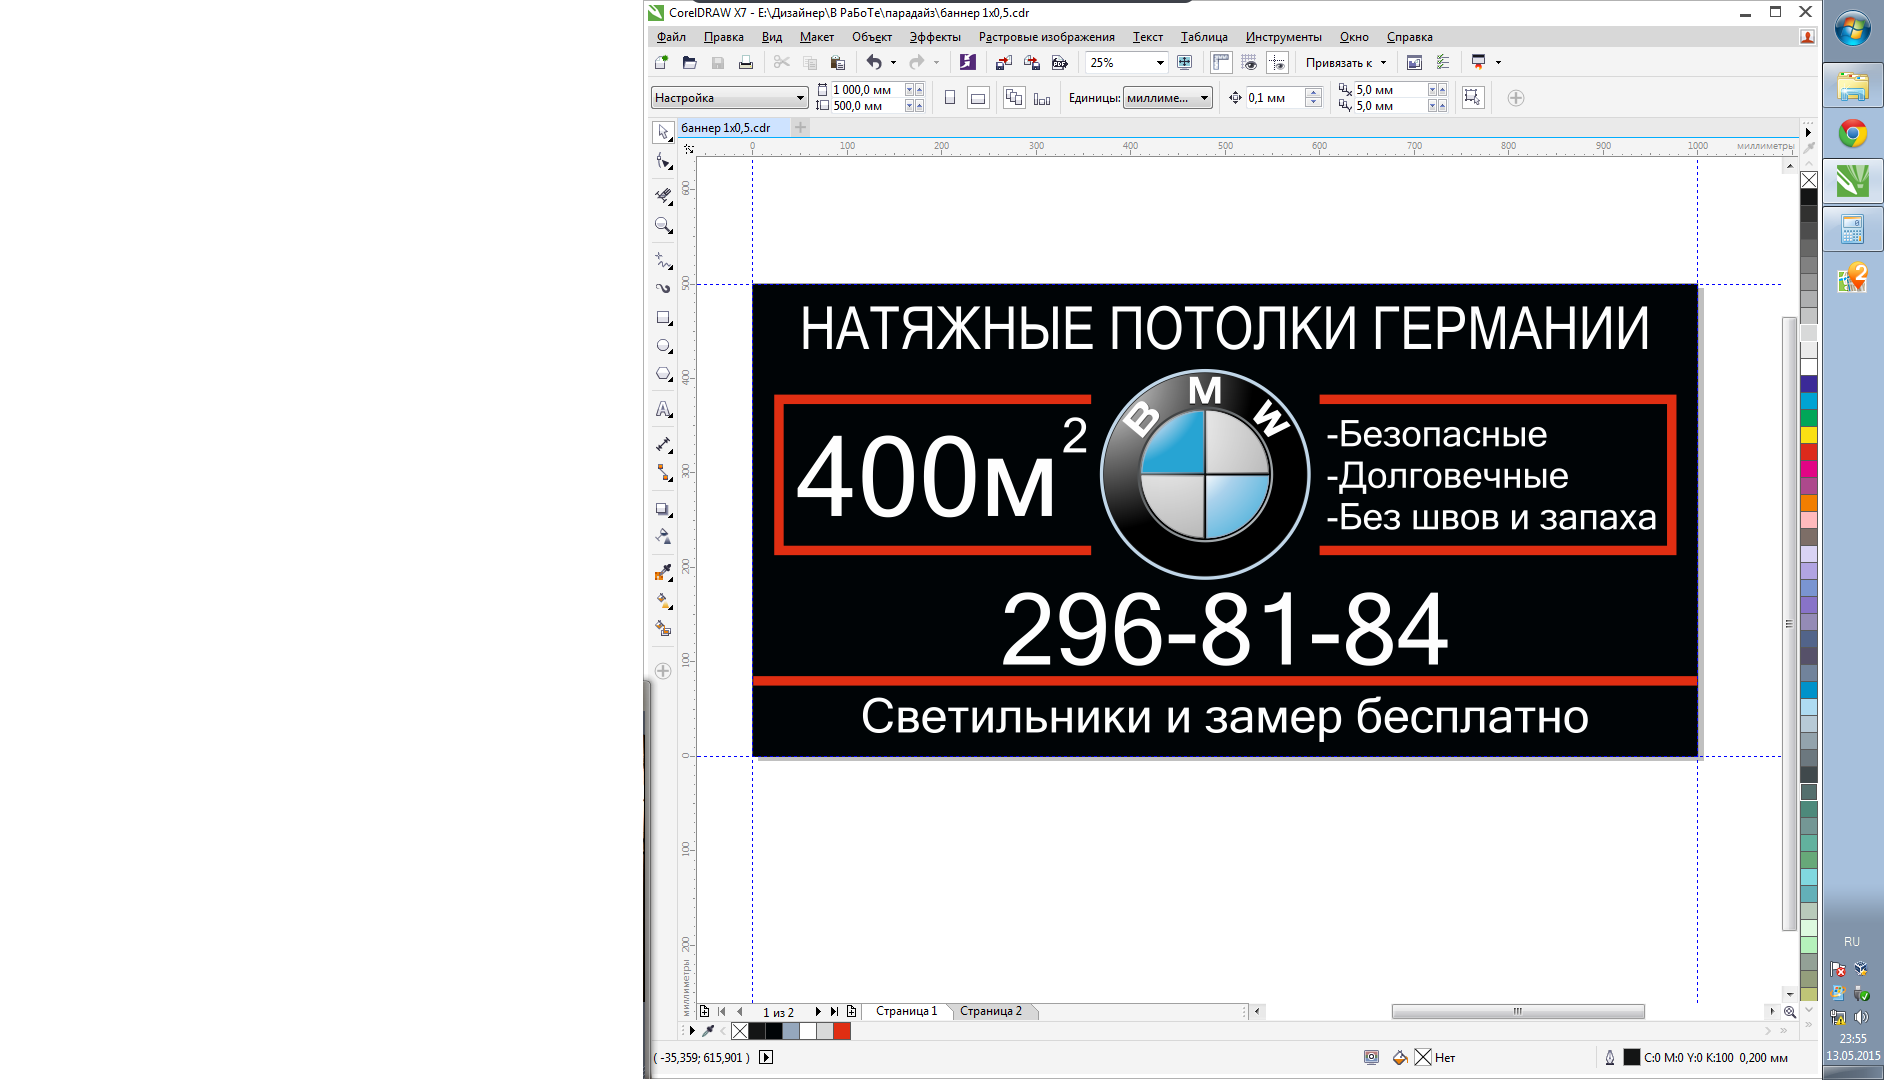The height and width of the screenshot is (1080, 1884).
Task: Open a new document tab with plus
Action: point(800,128)
